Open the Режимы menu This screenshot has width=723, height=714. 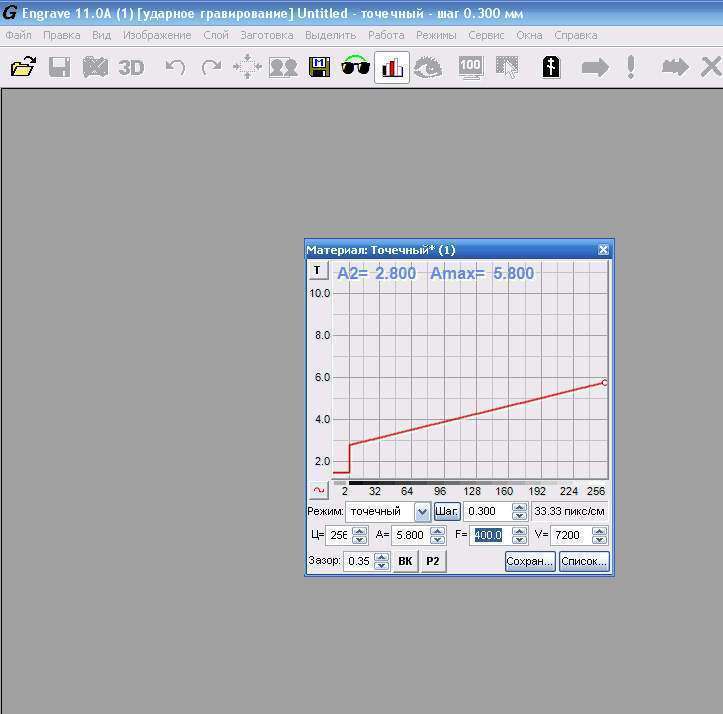click(436, 35)
